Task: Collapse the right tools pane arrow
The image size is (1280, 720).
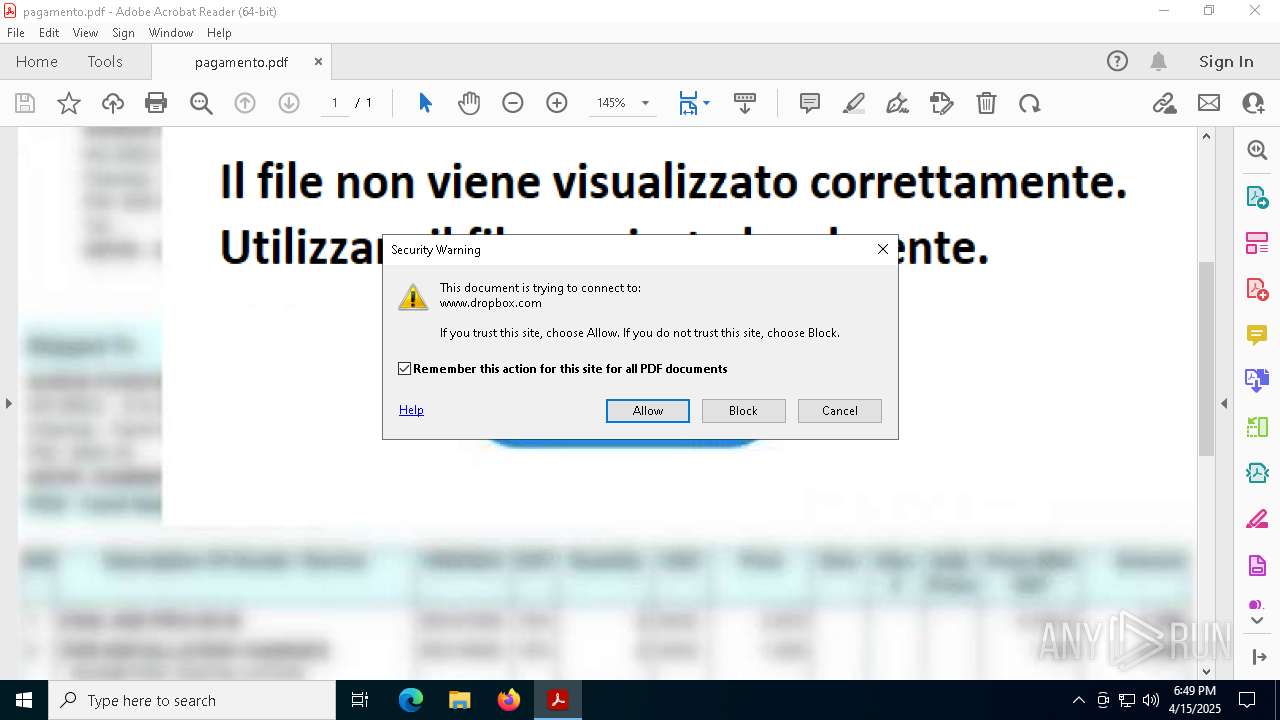Action: [1224, 403]
